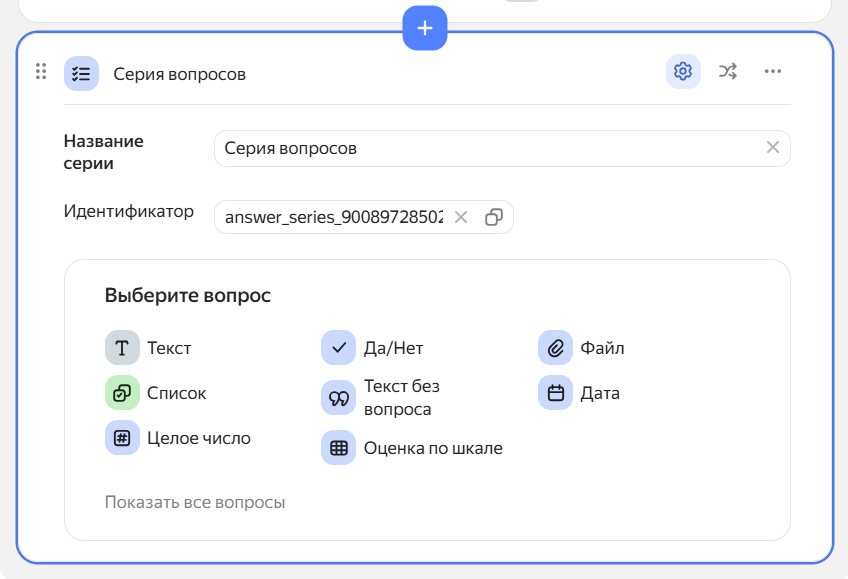The height and width of the screenshot is (579, 848).
Task: Expand Показать все вопросы link
Action: 195,502
